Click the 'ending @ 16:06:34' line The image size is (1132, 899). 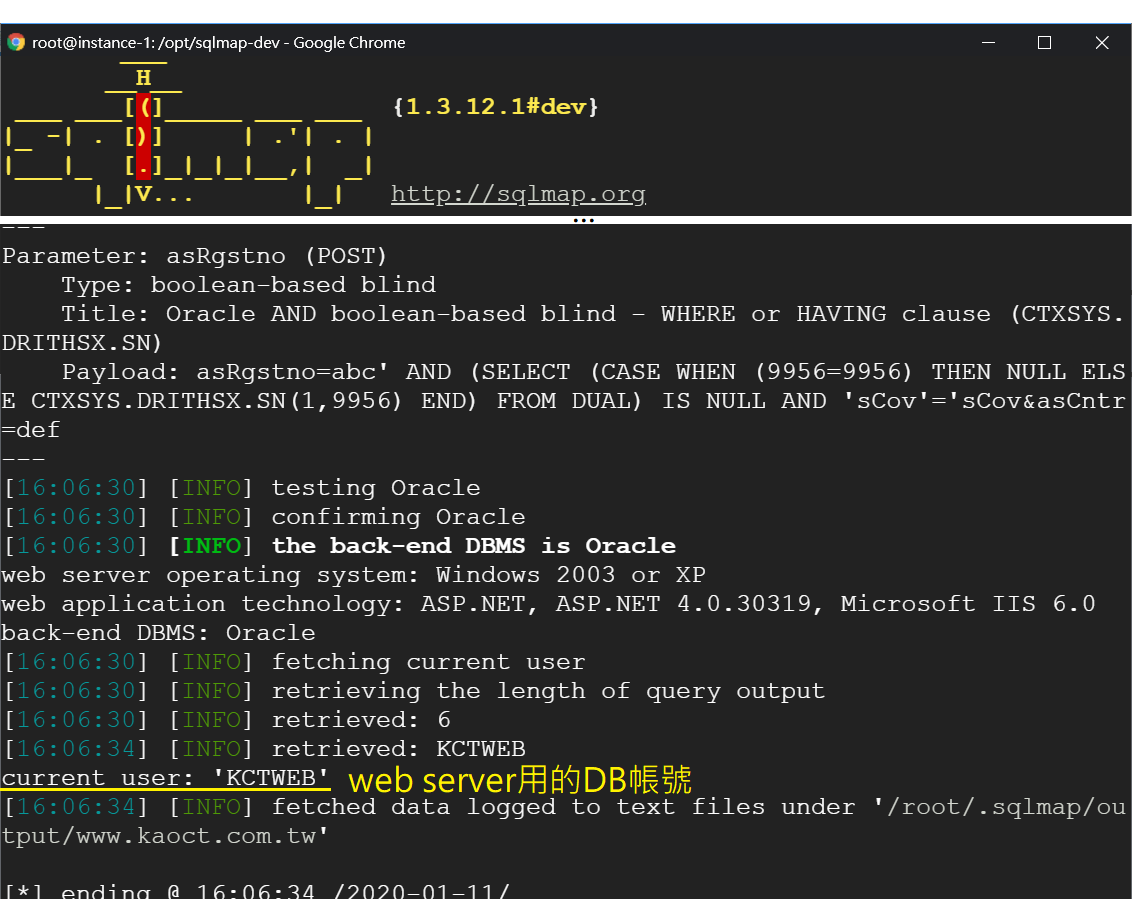click(256, 890)
